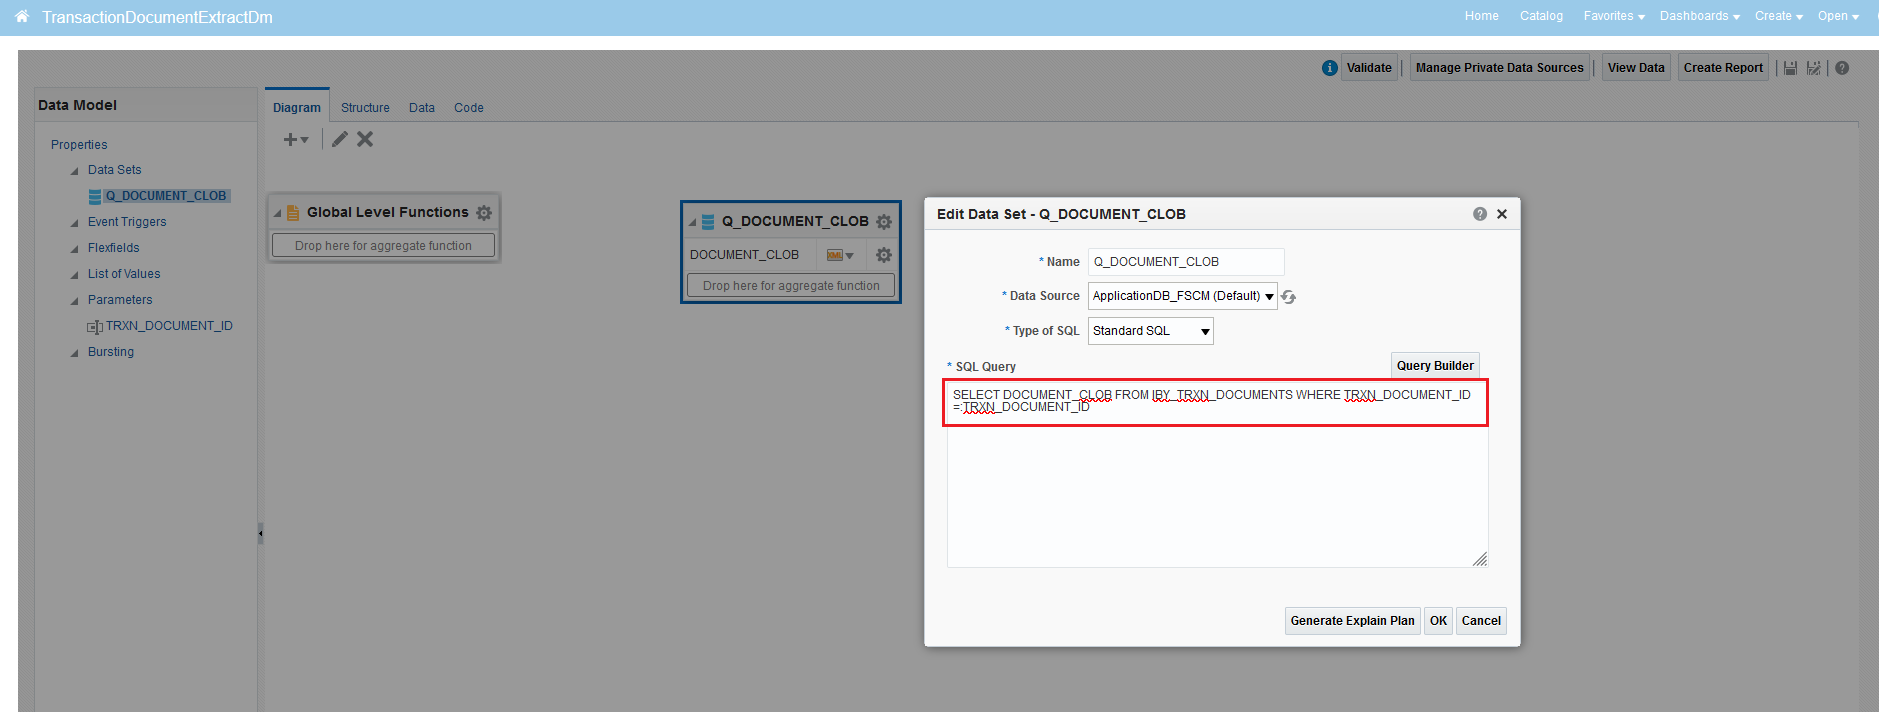Click the Q_DOCUMENT_CLOB database icon in the tree
Screen dimensions: 1879x712
pos(95,197)
